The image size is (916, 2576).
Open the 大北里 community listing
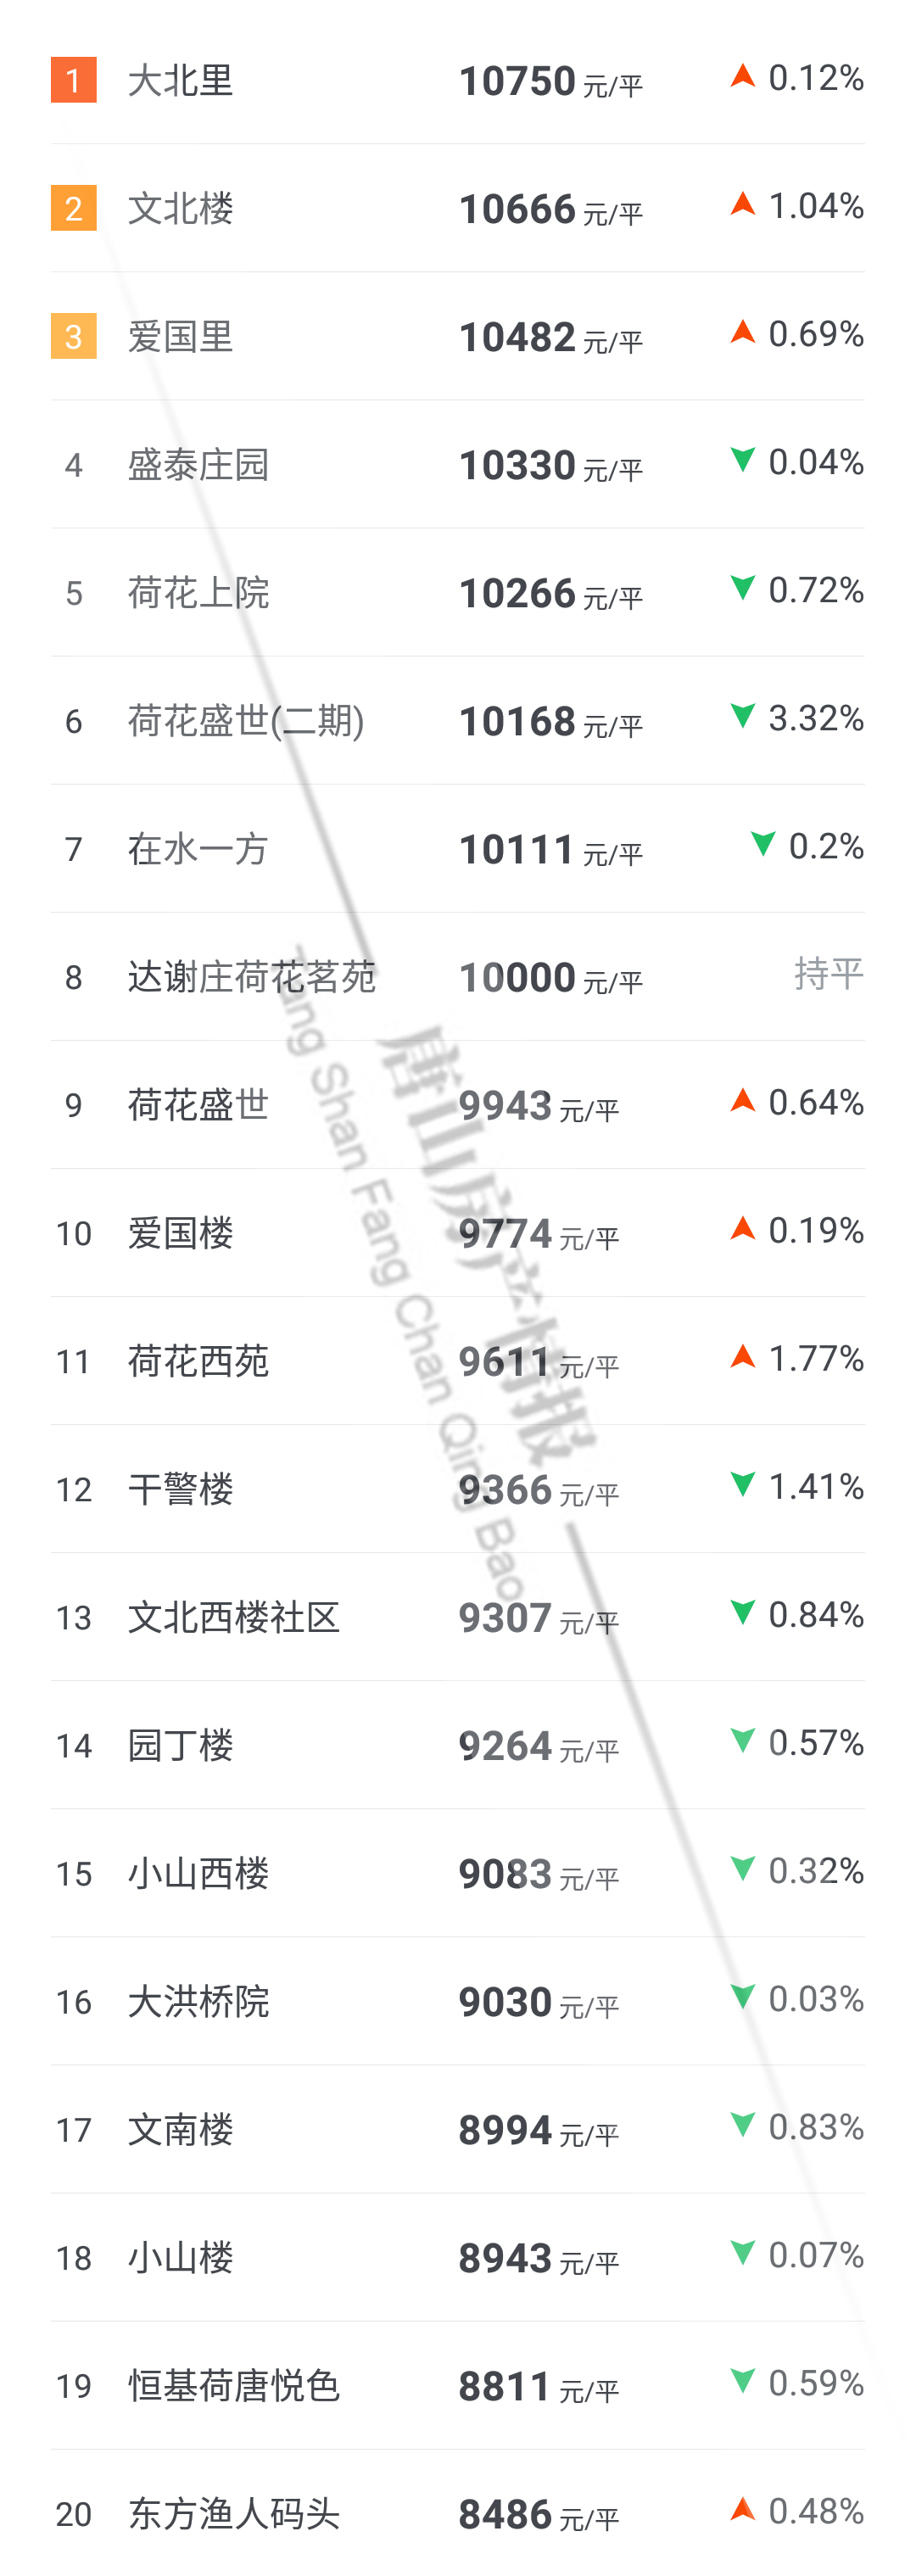(x=180, y=81)
